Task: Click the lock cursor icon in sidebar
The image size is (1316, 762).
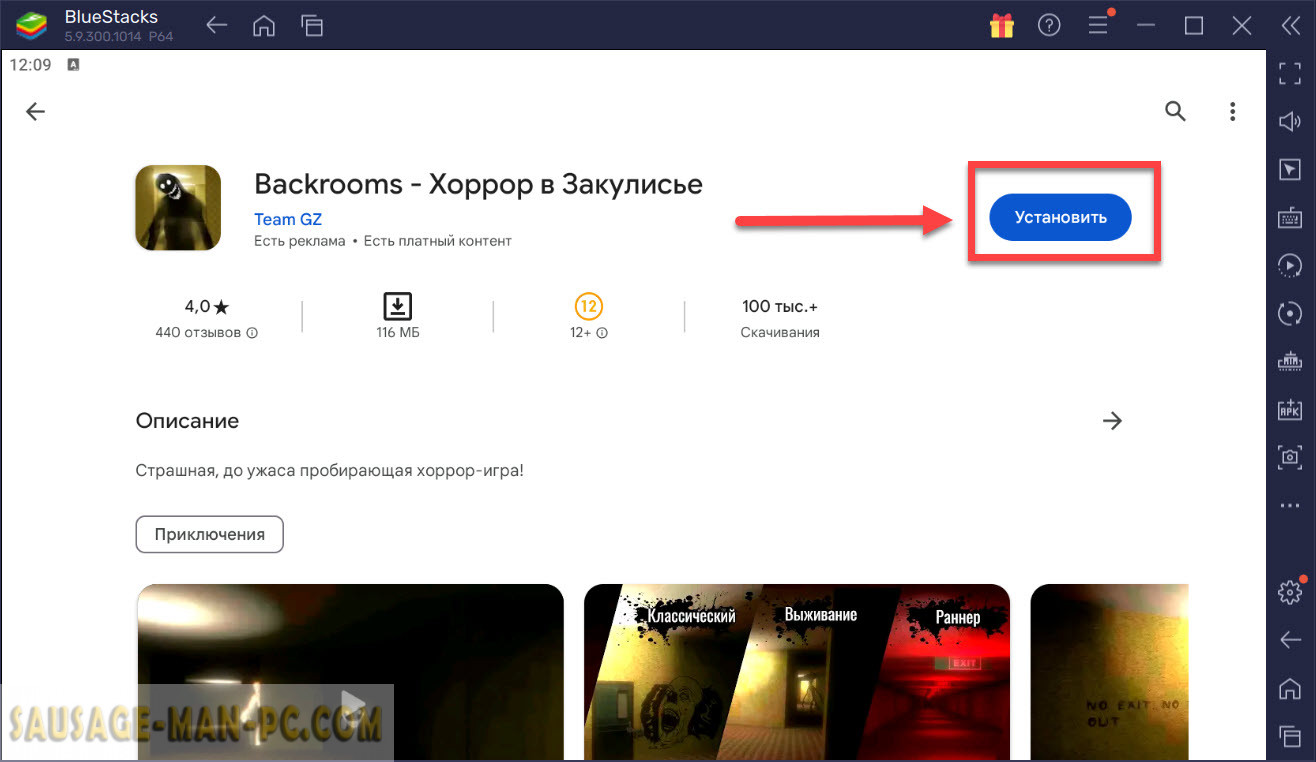Action: click(1290, 169)
